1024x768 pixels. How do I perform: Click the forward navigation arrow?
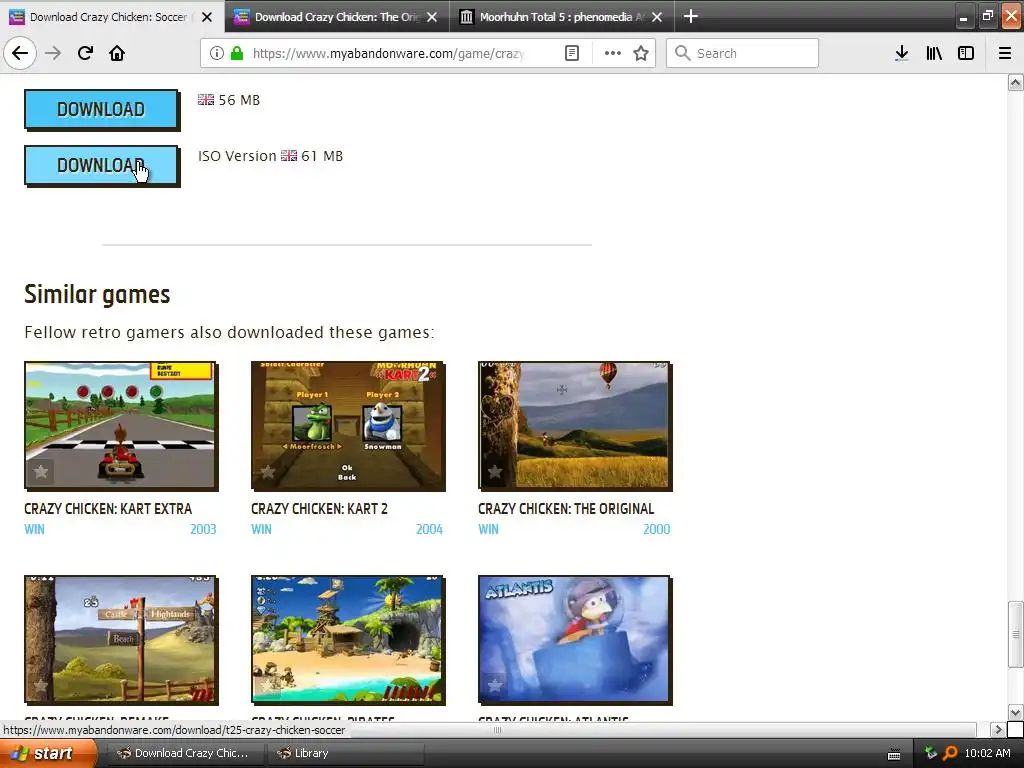53,53
